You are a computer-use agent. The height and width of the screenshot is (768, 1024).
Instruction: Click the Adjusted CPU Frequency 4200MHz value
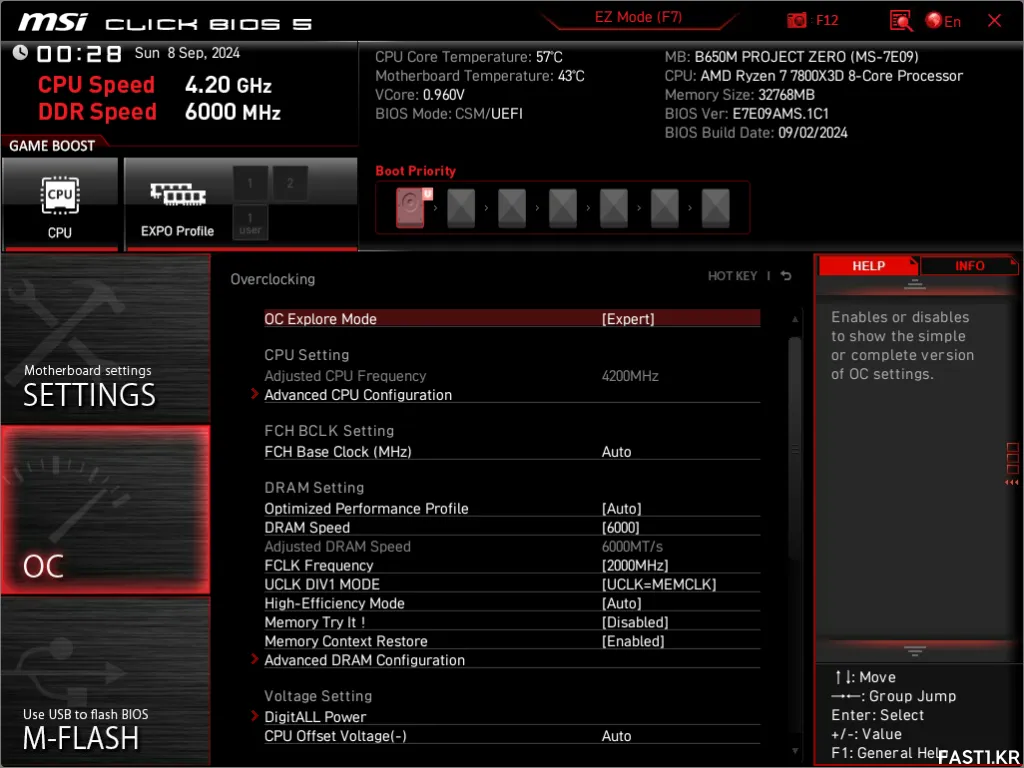coord(630,376)
